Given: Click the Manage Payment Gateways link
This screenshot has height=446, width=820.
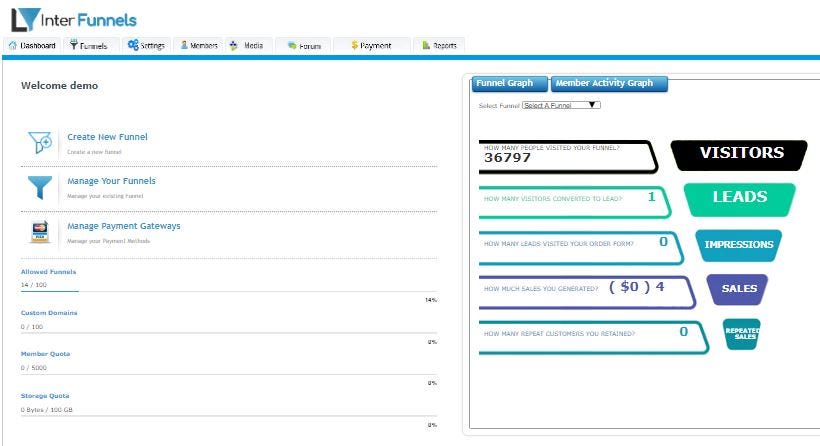Looking at the screenshot, I should [124, 226].
